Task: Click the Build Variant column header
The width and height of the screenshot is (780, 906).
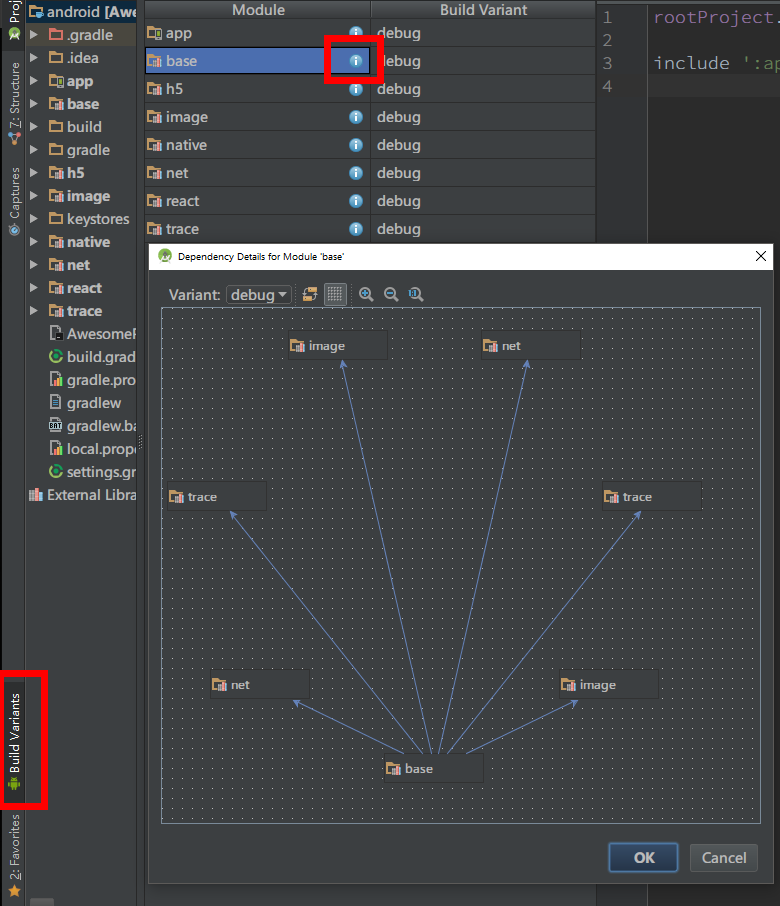Action: (483, 10)
